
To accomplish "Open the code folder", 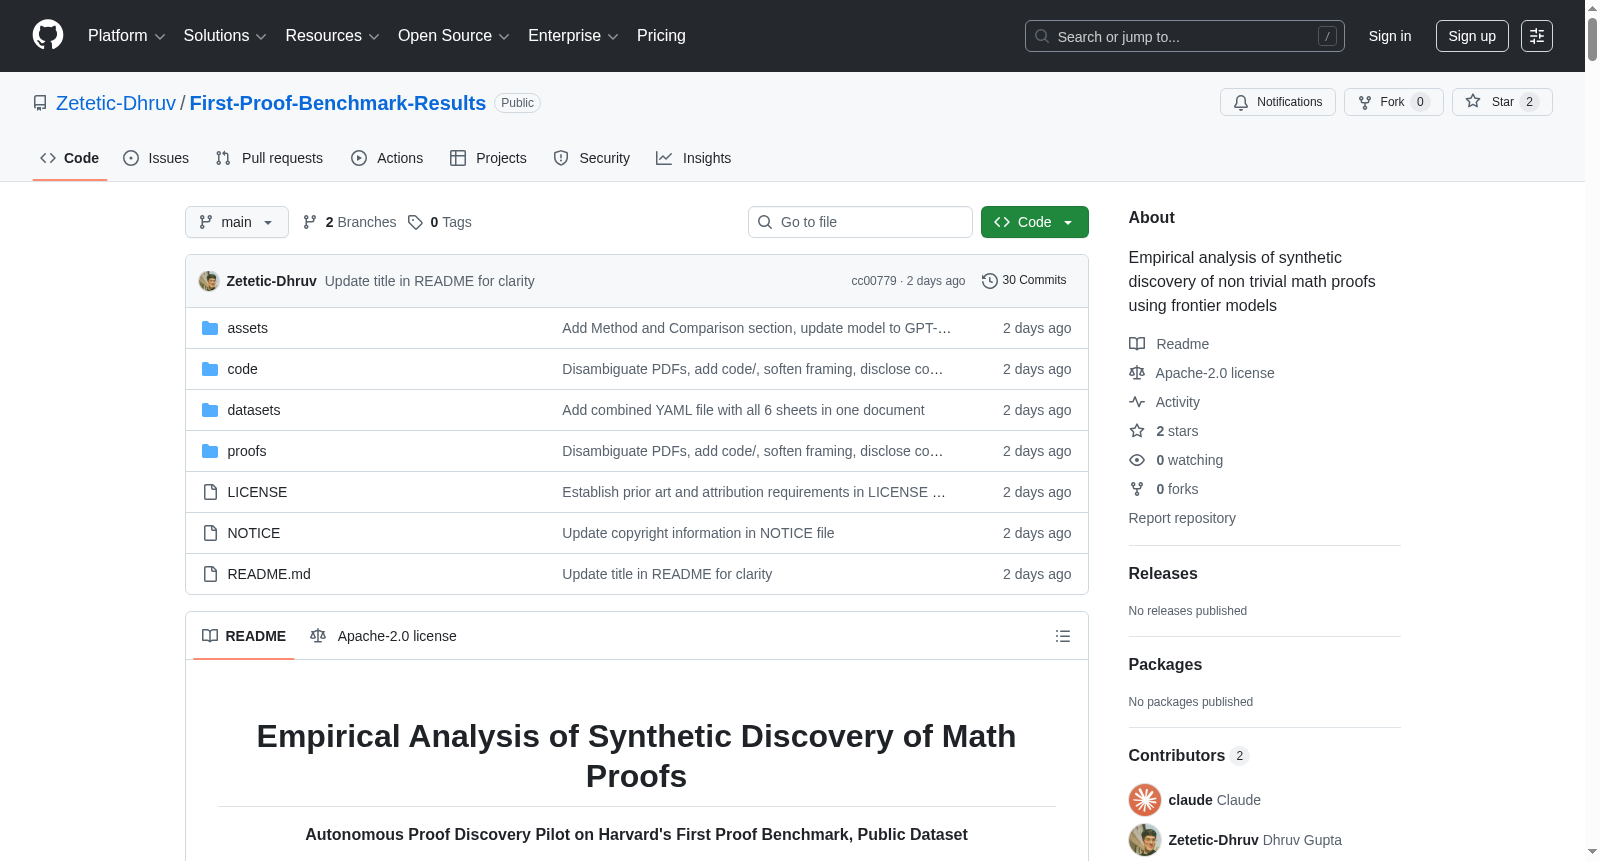I will pyautogui.click(x=243, y=369).
